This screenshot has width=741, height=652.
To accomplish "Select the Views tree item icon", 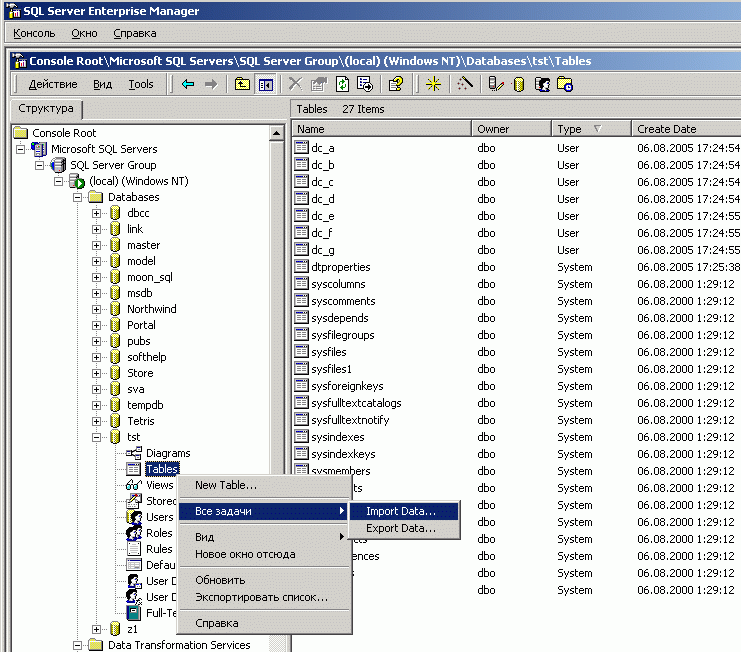I will click(134, 485).
